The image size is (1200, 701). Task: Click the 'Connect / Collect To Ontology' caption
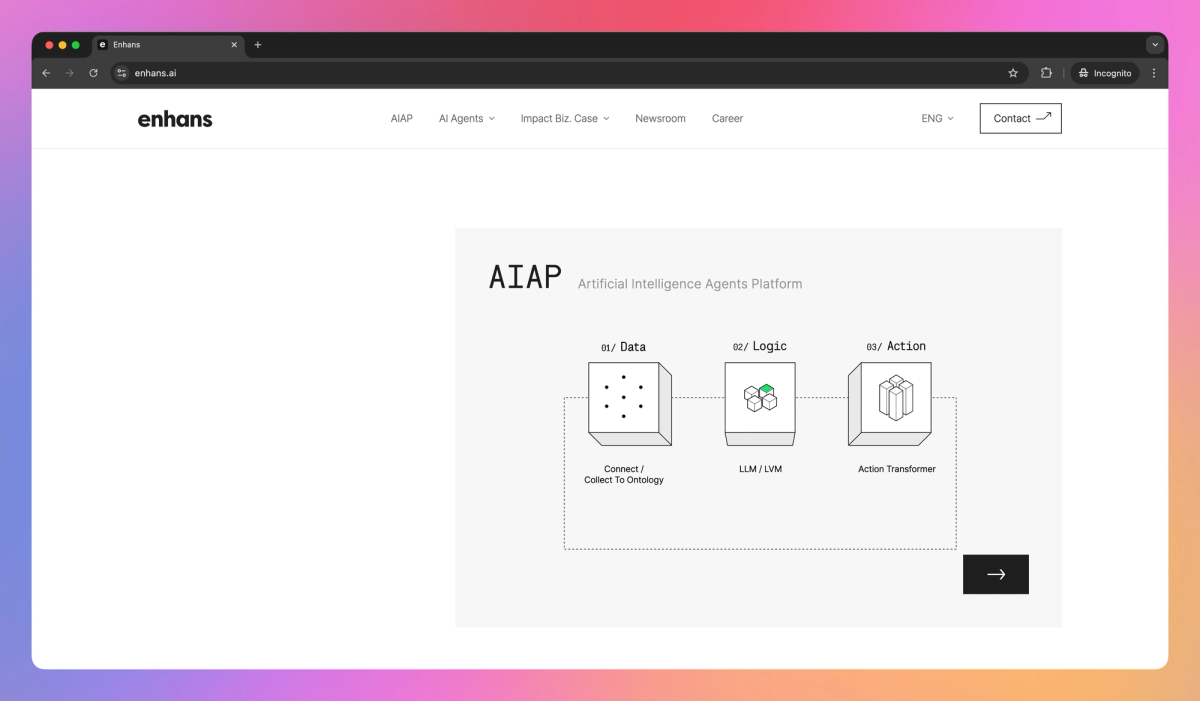point(624,474)
